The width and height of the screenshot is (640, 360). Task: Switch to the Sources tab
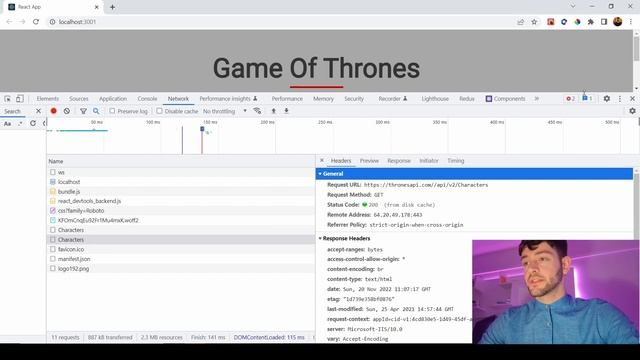point(79,99)
